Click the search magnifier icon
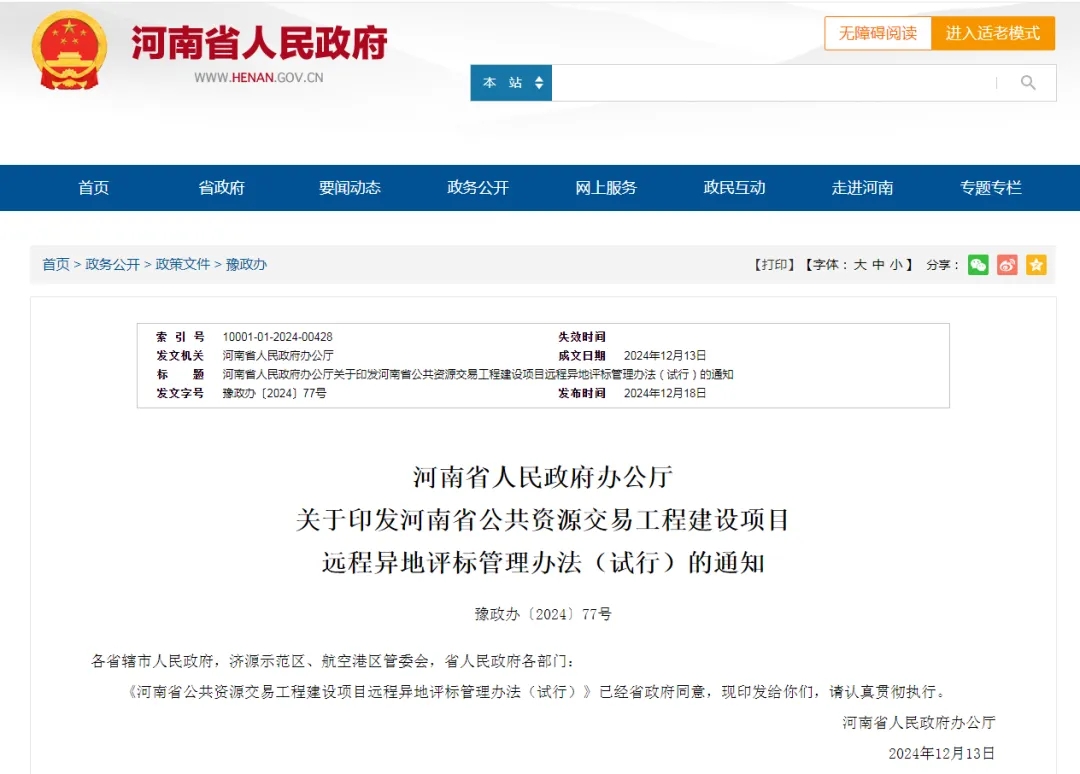Image resolution: width=1080 pixels, height=774 pixels. coord(1027,83)
